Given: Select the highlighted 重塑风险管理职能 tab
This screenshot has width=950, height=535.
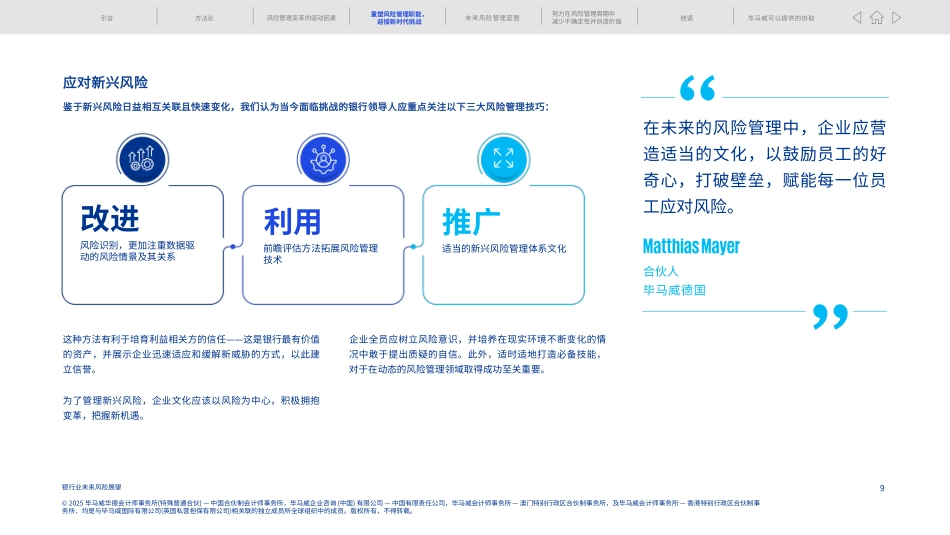Looking at the screenshot, I should click(397, 18).
